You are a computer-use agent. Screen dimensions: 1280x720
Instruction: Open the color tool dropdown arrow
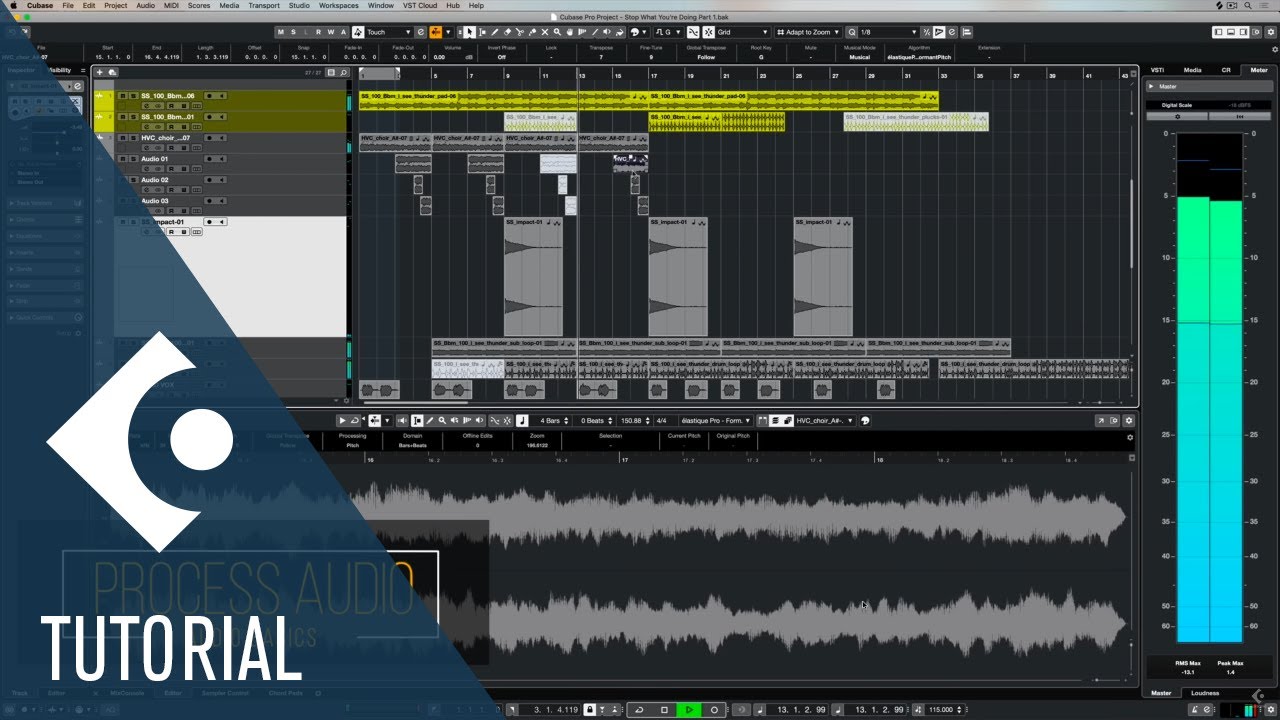tap(644, 32)
